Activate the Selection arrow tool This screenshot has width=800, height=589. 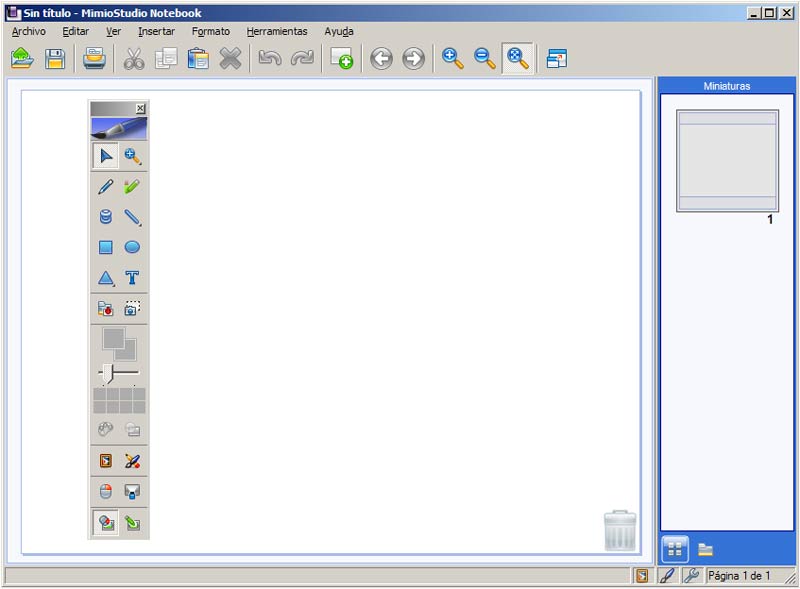106,155
